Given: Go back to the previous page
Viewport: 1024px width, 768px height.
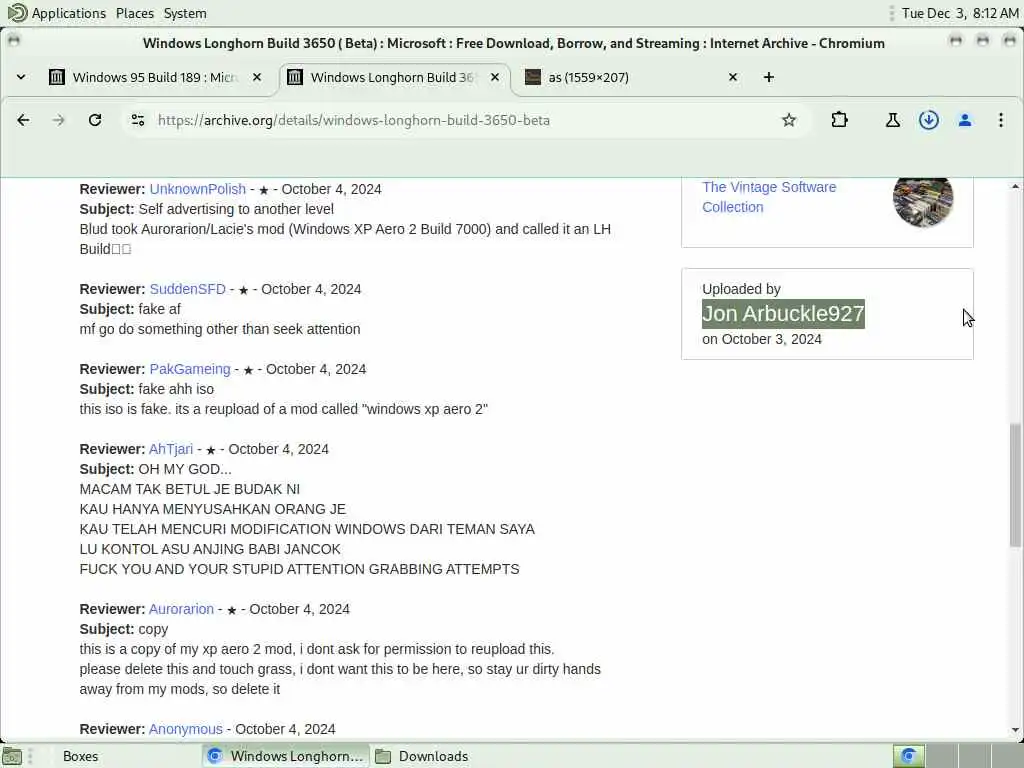Looking at the screenshot, I should [23, 120].
